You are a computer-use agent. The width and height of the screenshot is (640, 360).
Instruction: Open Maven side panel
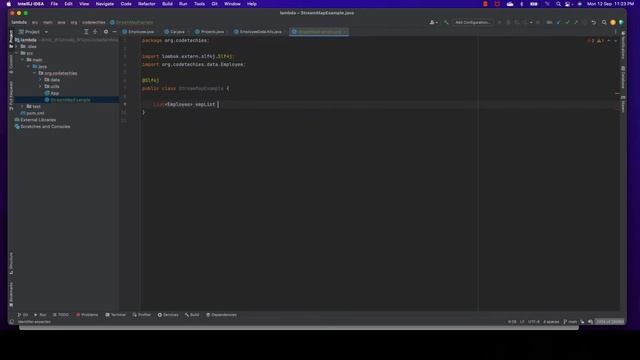623,104
